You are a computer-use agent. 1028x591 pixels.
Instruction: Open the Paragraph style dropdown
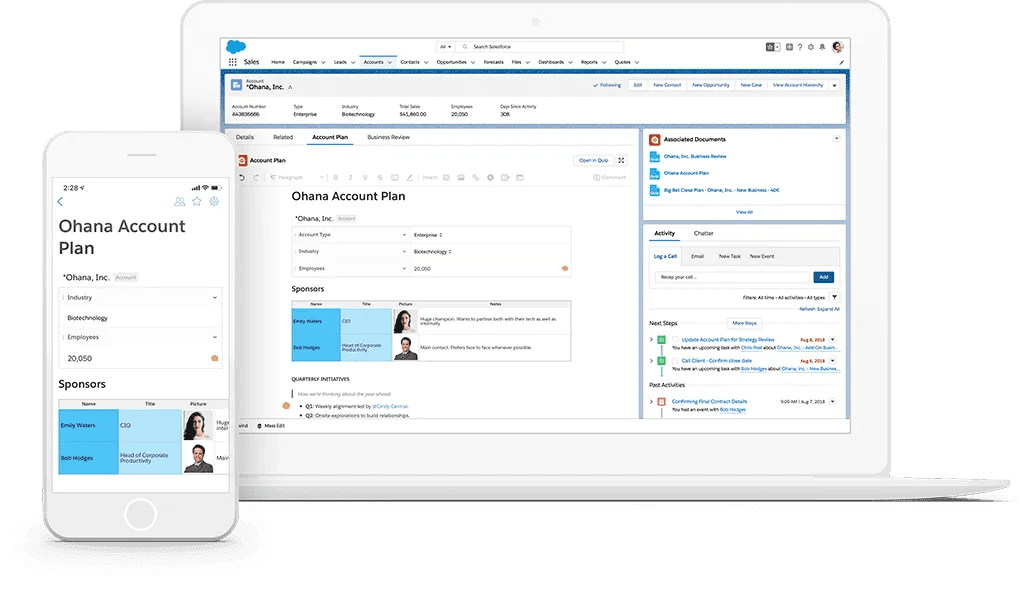point(297,178)
